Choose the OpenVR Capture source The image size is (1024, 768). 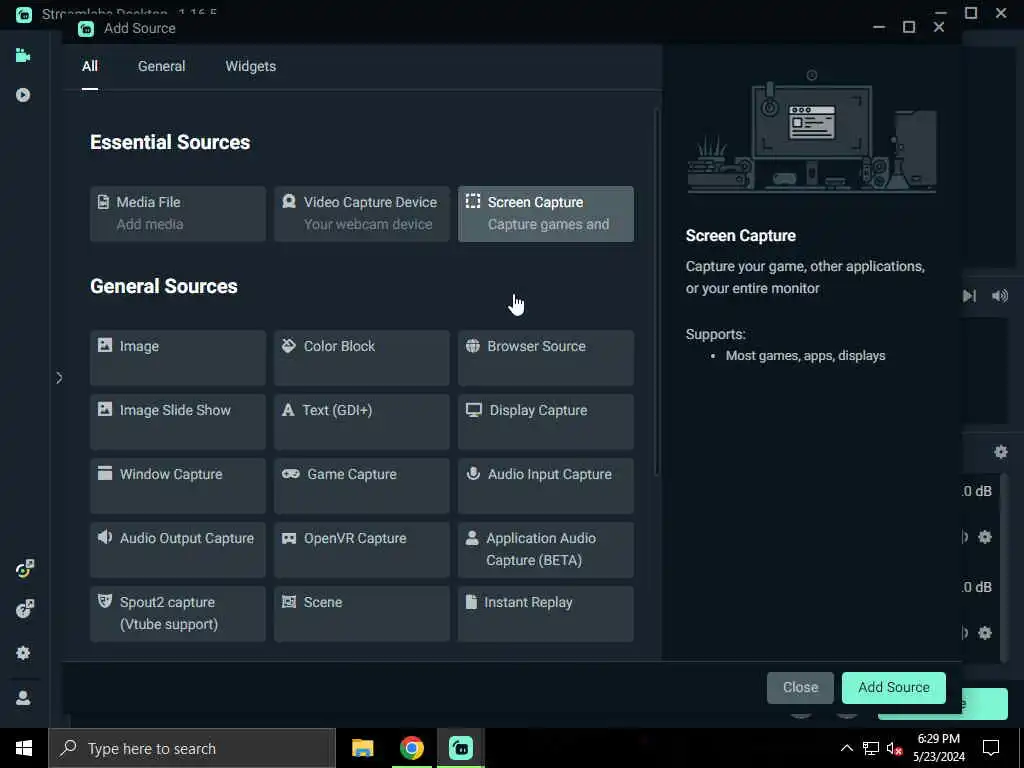(362, 549)
